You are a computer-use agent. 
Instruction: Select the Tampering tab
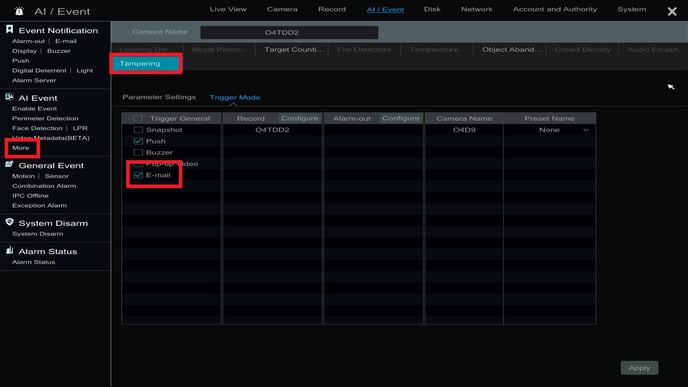click(146, 64)
